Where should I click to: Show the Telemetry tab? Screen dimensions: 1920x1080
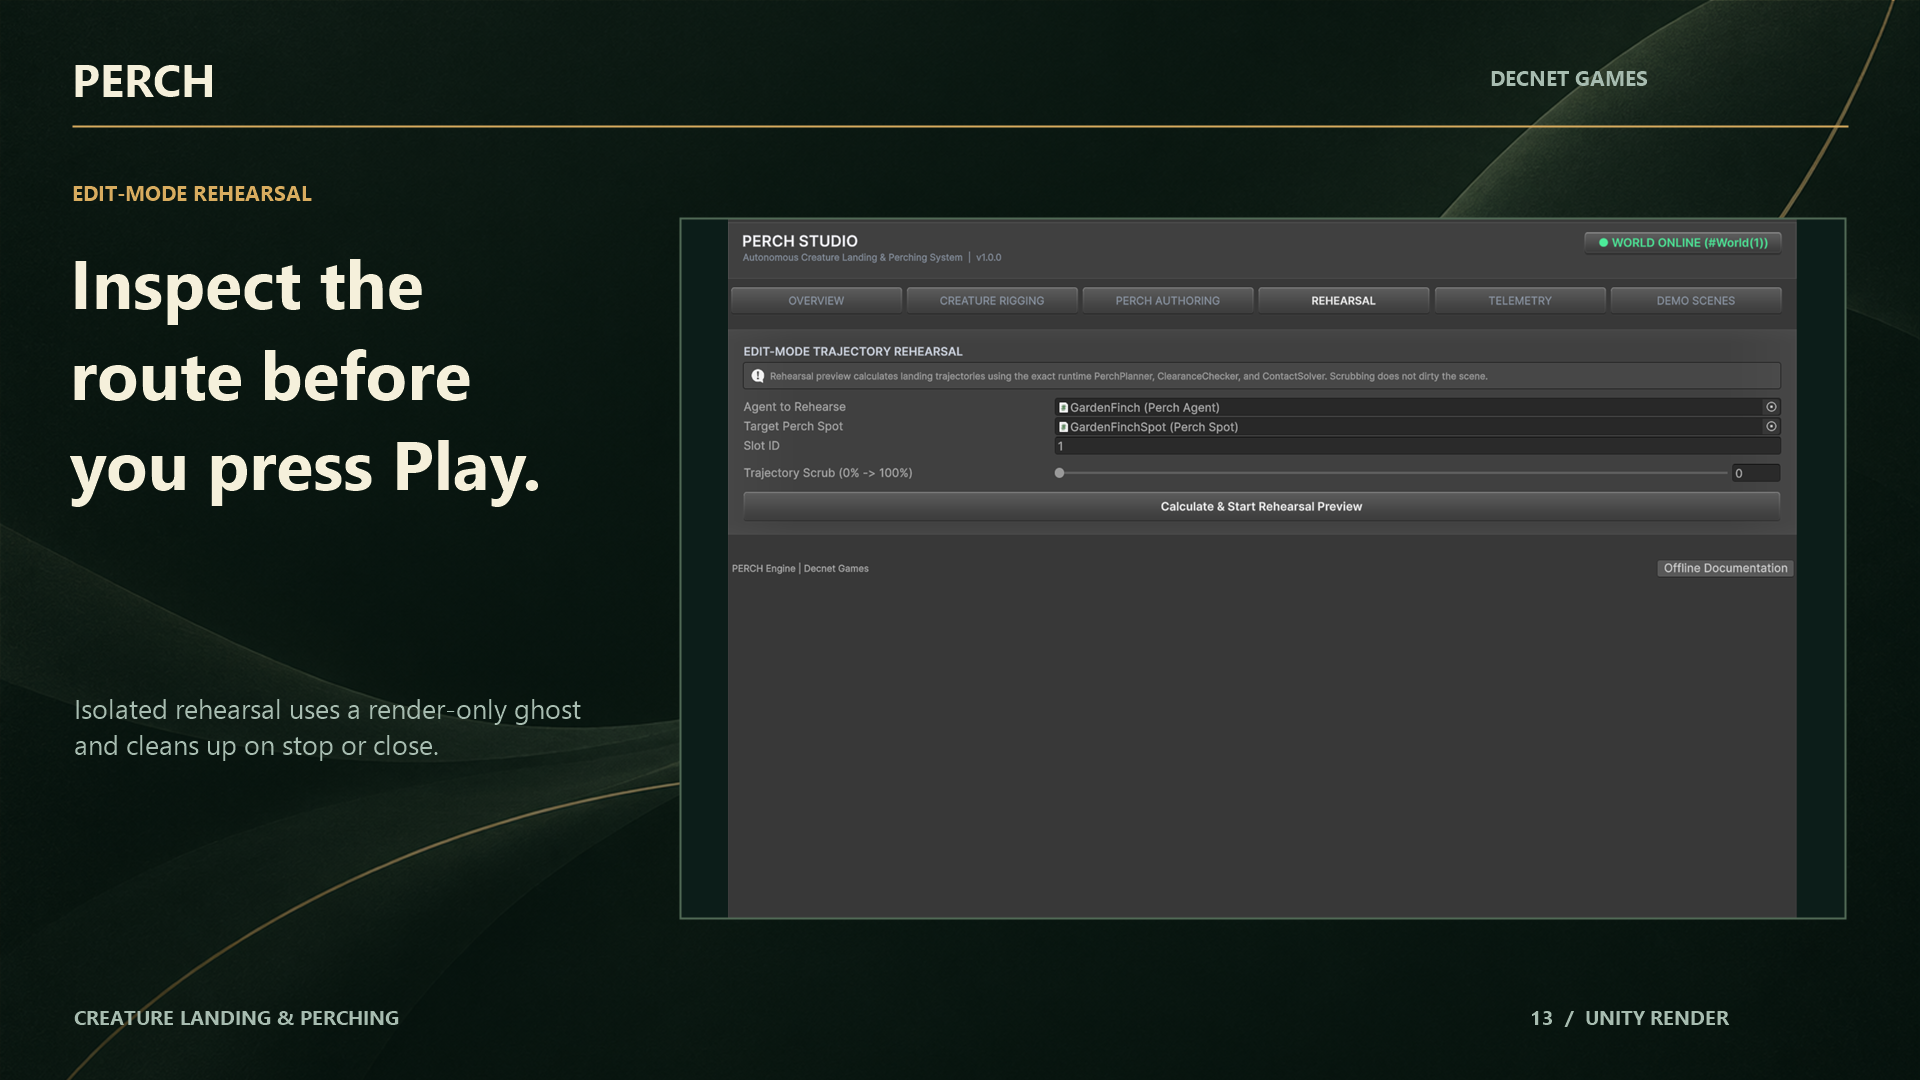[x=1519, y=301]
